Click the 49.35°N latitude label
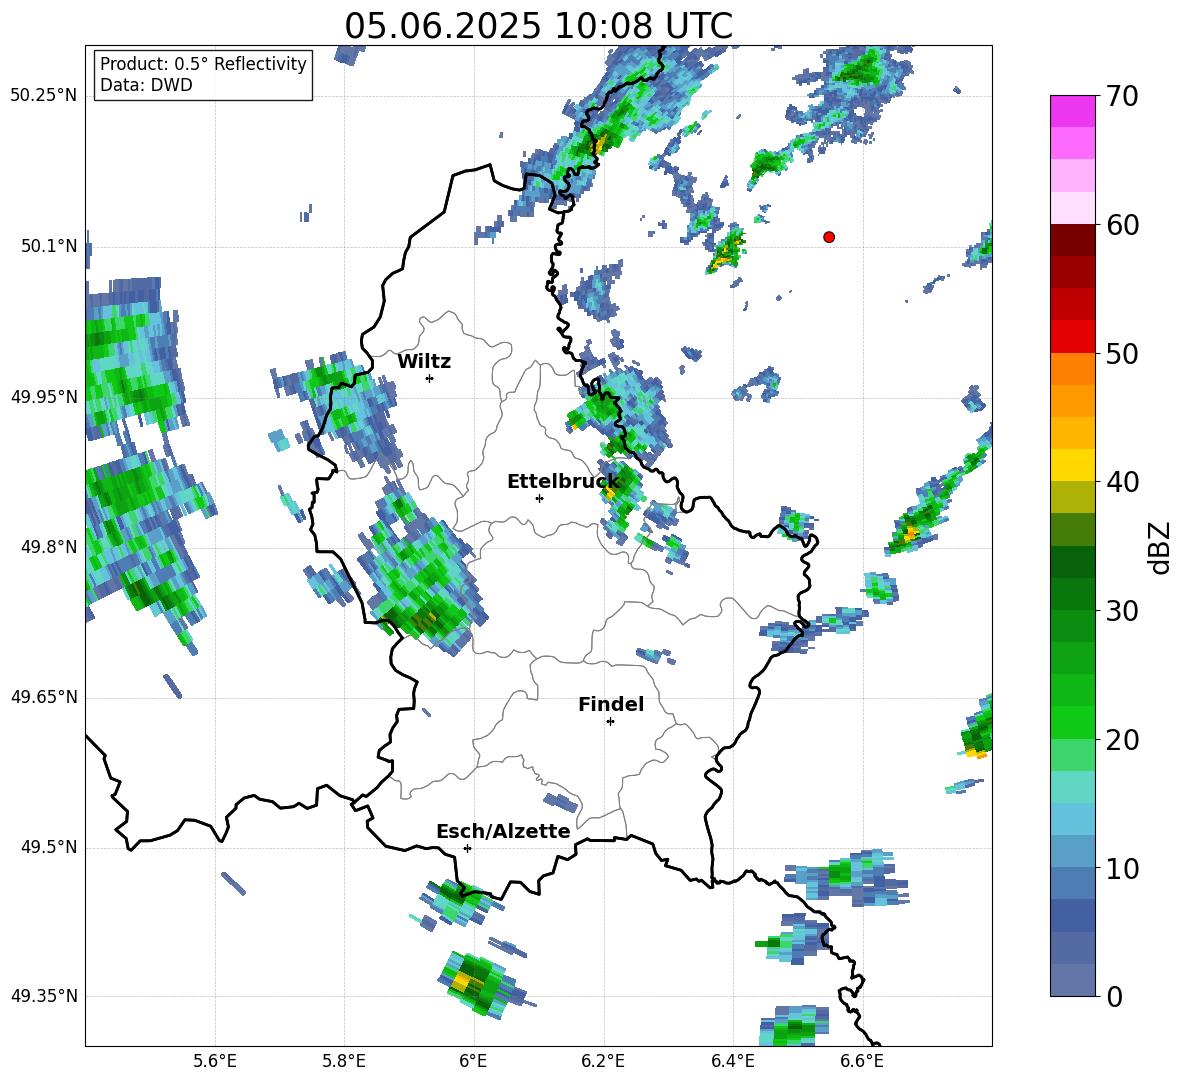The height and width of the screenshot is (1081, 1184). [x=44, y=996]
